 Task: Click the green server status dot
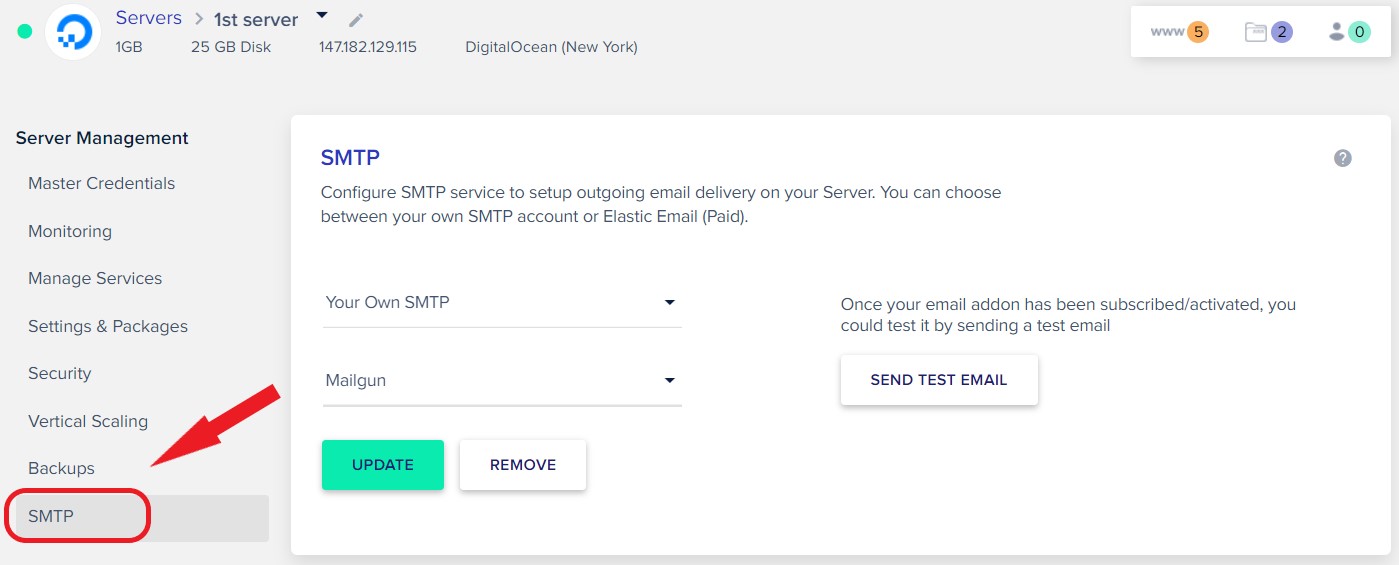(25, 32)
